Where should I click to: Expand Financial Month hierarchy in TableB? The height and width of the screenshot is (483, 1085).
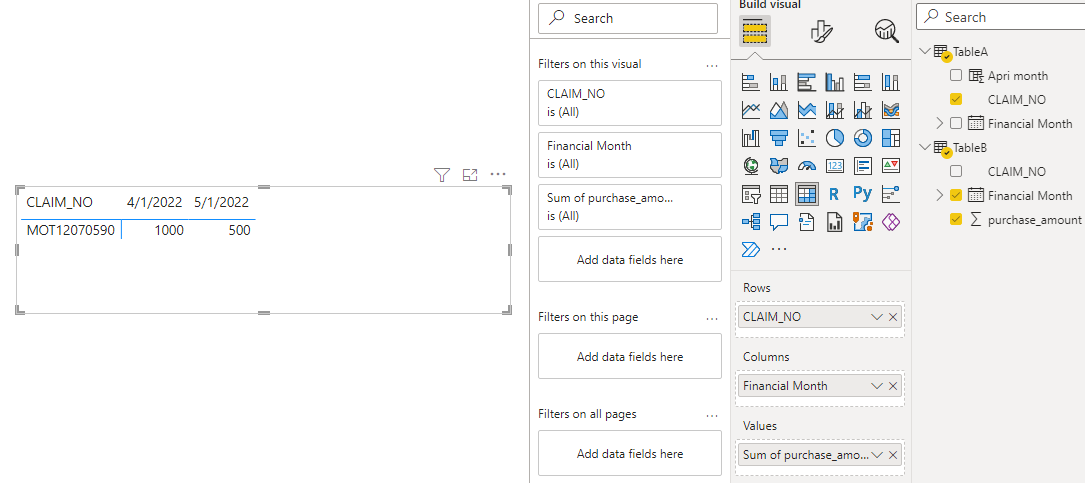pyautogui.click(x=940, y=195)
